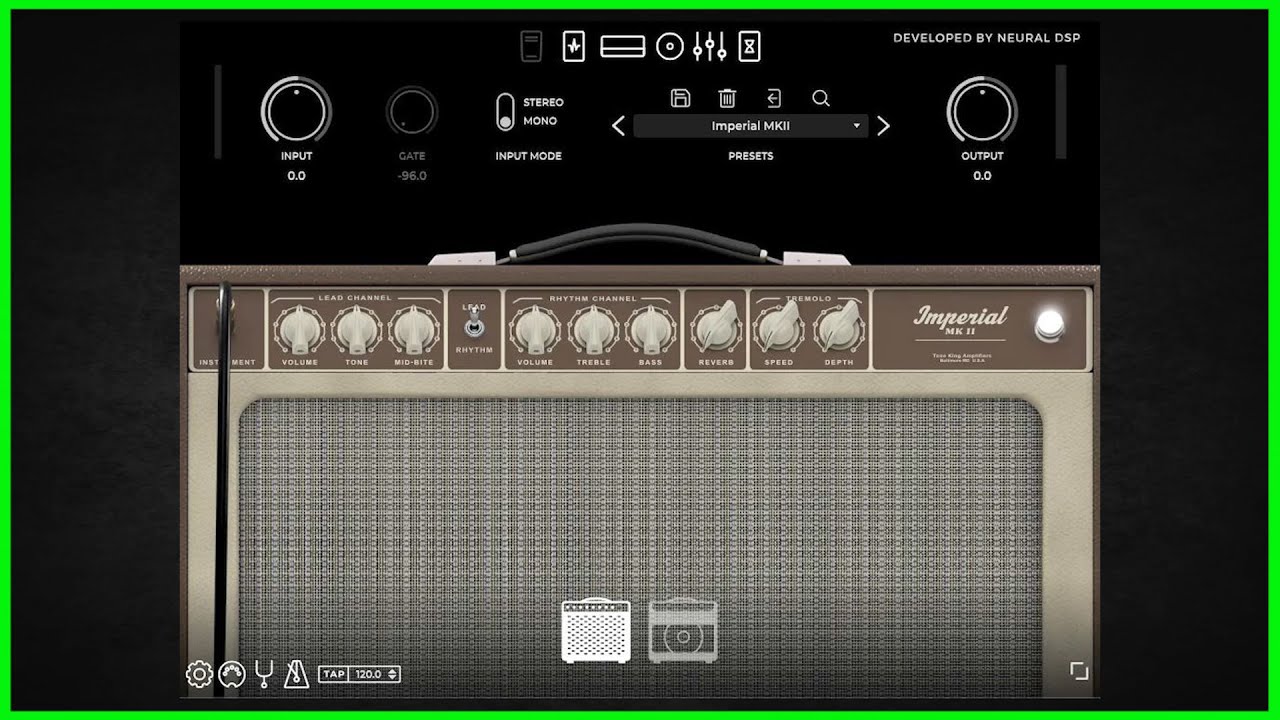Click the BASS knob
Viewport: 1280px width, 720px height.
[650, 329]
